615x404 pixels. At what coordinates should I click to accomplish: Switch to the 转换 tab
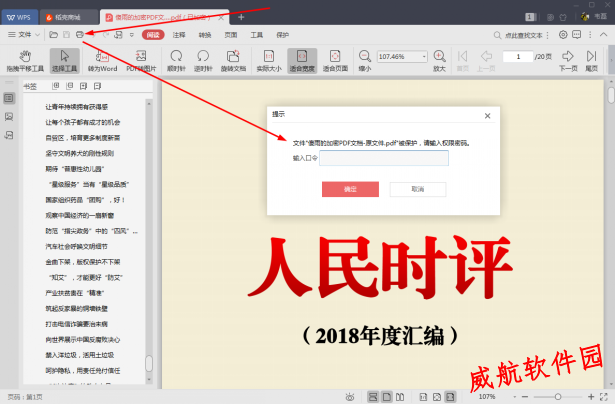pyautogui.click(x=205, y=35)
